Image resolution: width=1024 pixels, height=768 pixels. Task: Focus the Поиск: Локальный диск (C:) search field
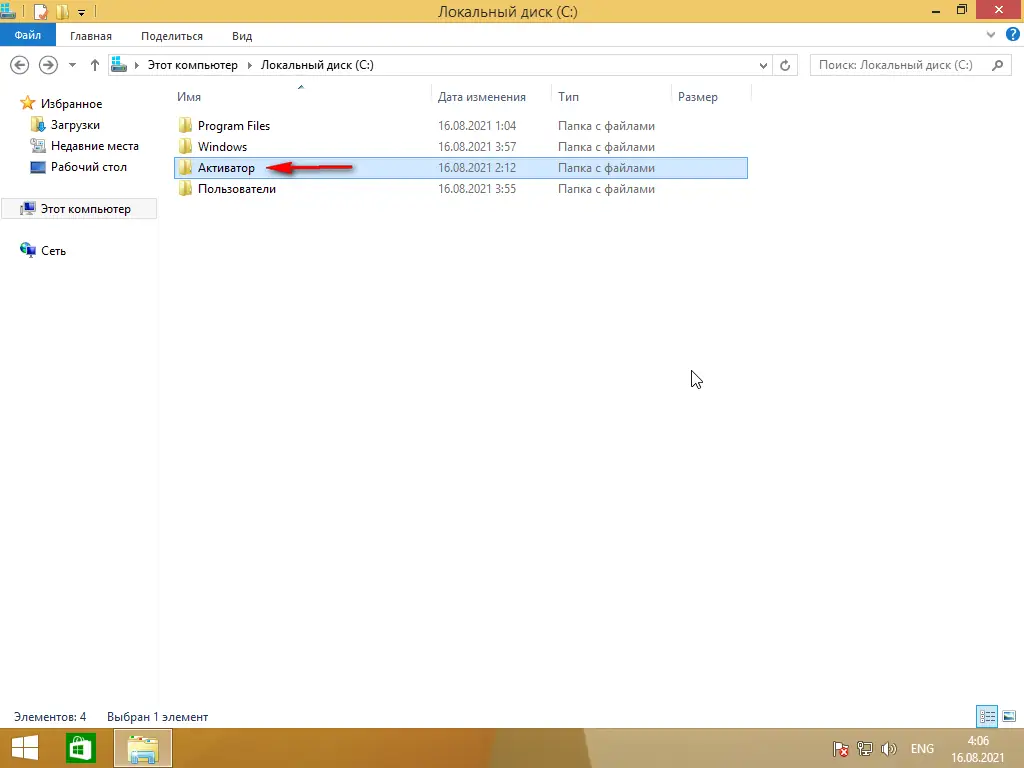pos(911,65)
